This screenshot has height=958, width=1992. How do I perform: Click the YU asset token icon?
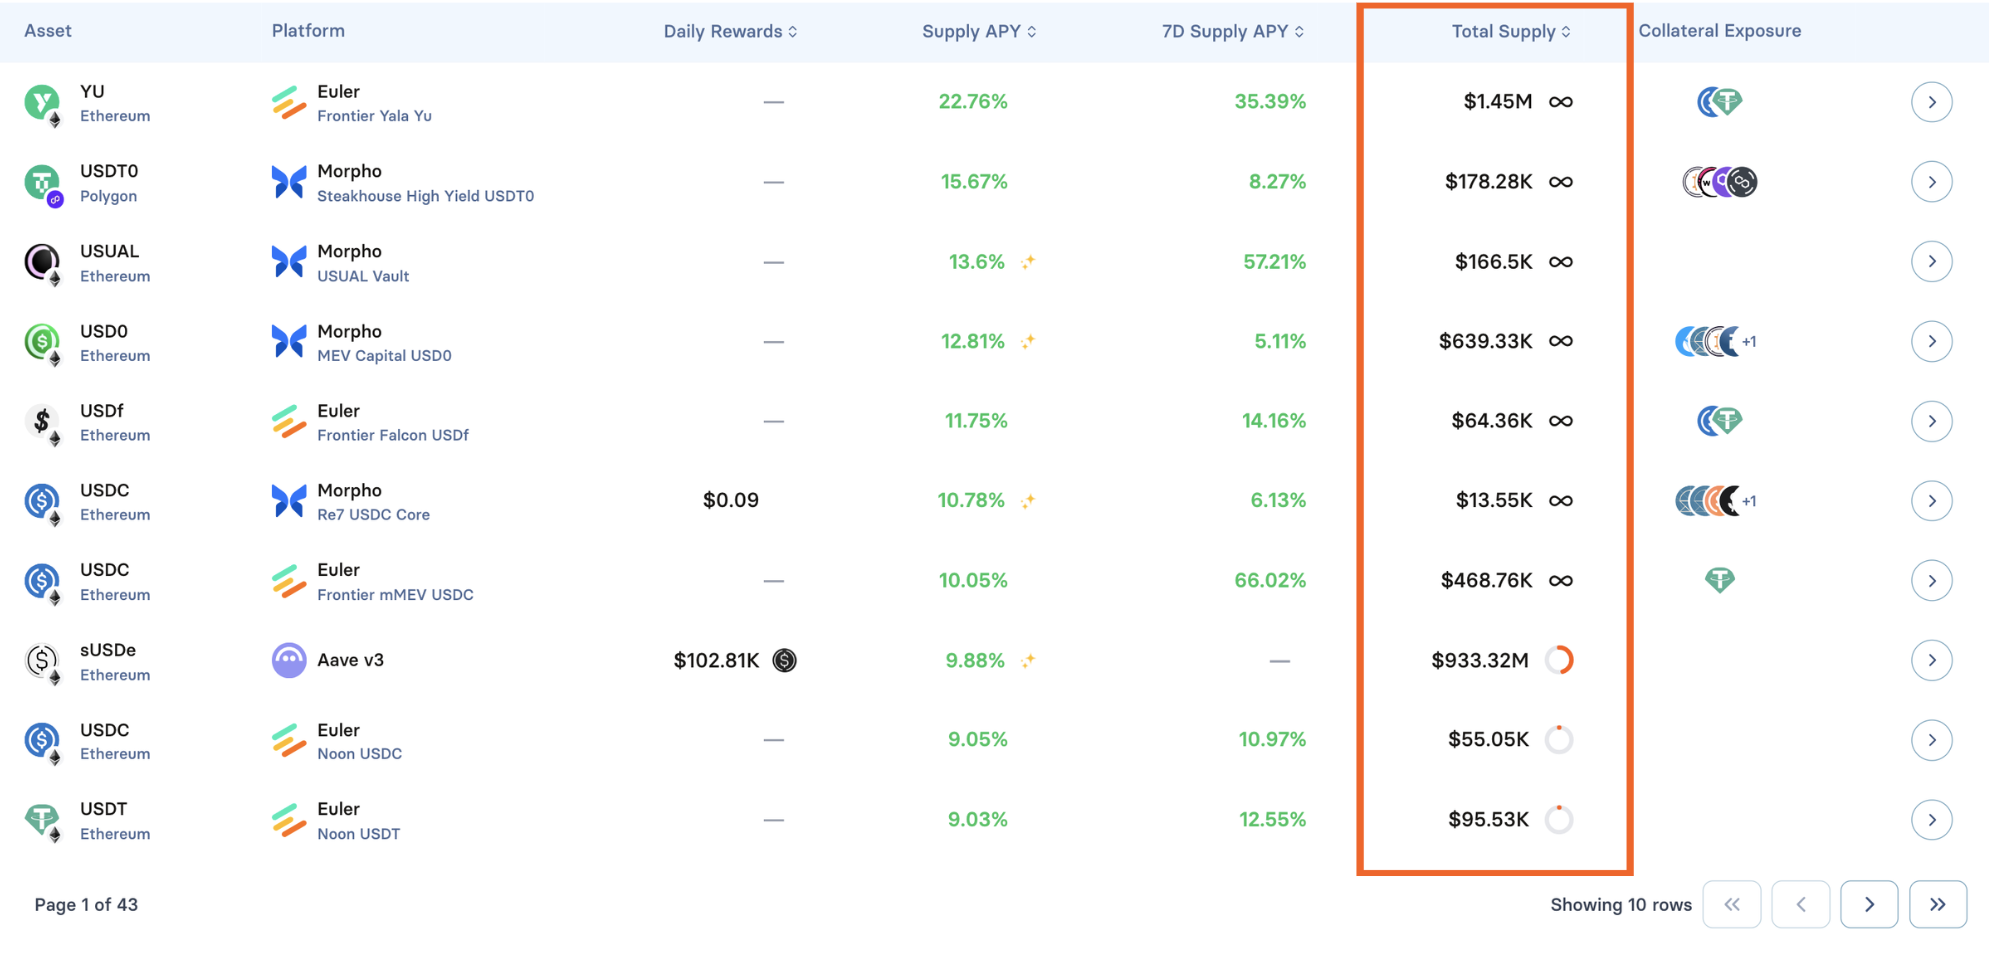tap(42, 102)
